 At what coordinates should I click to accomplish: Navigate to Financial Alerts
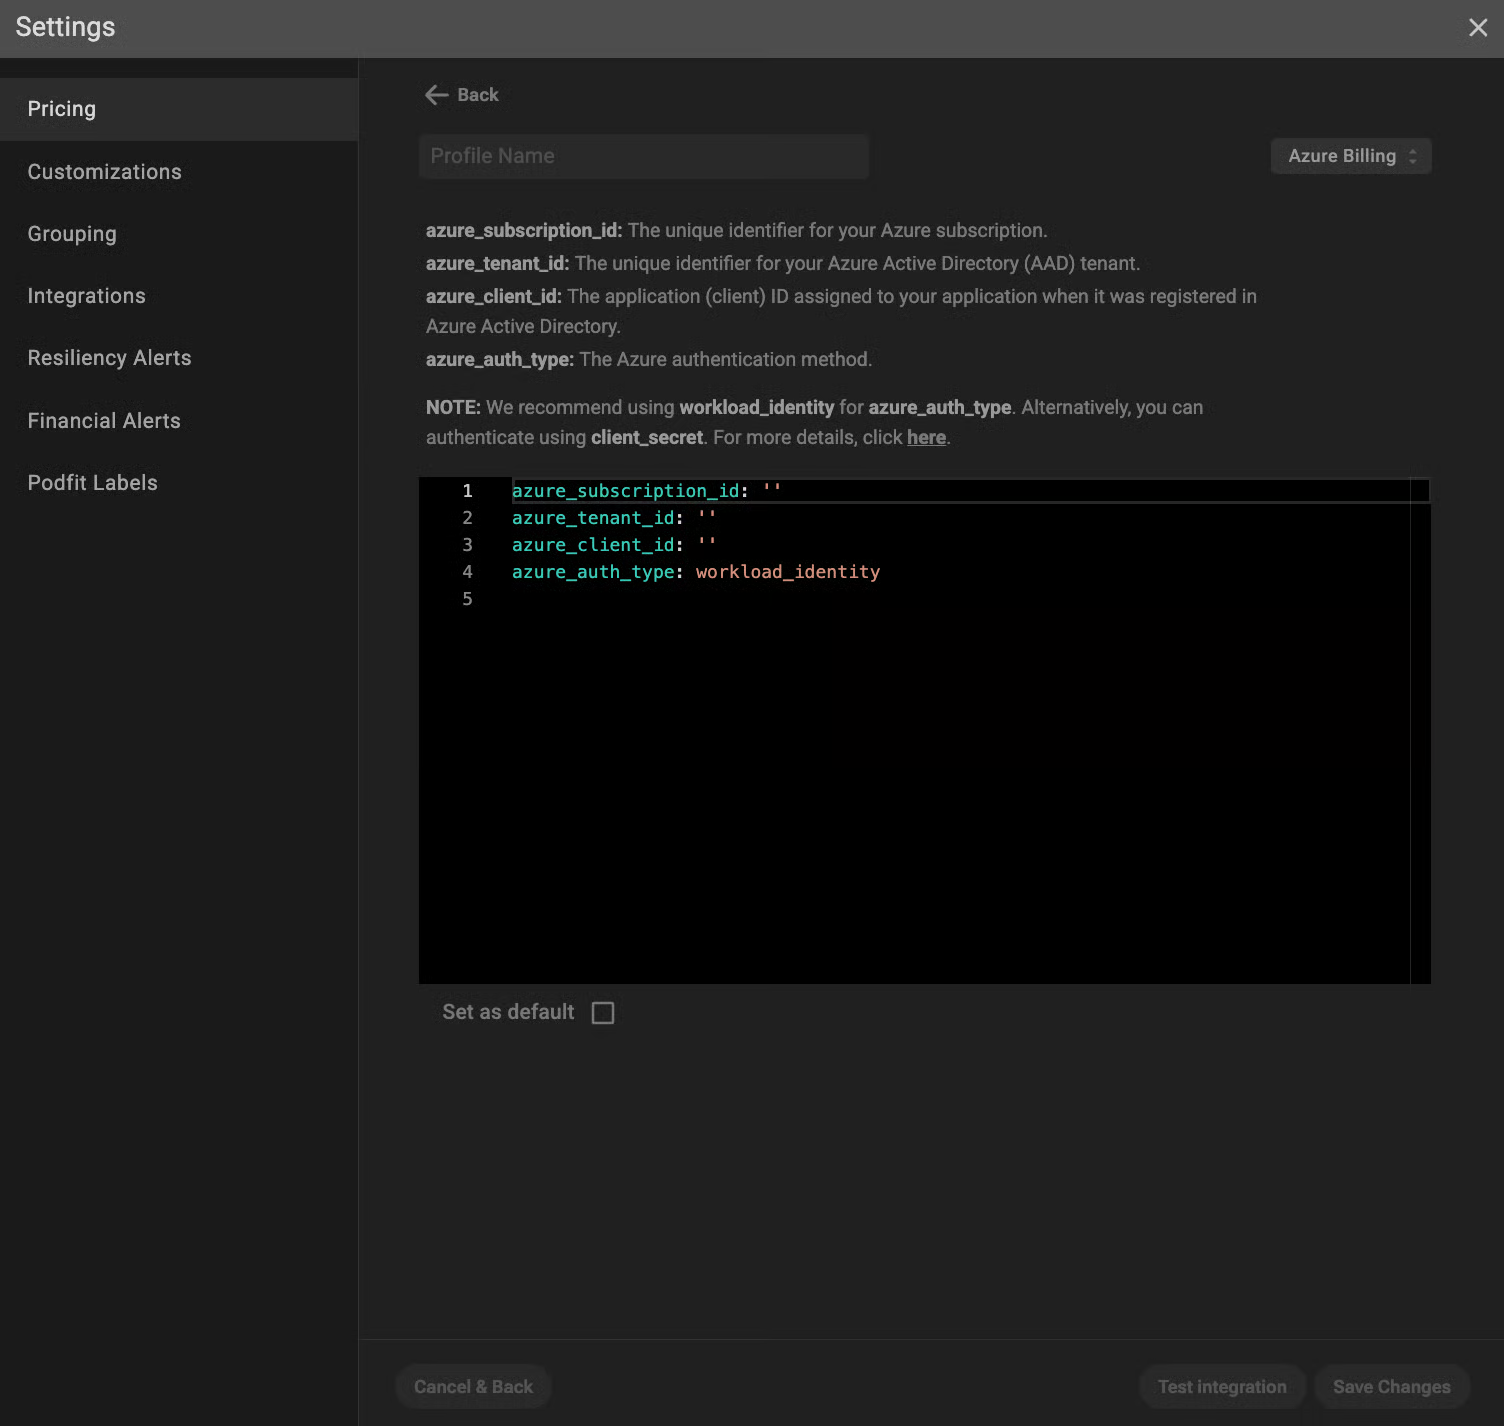[x=105, y=421]
